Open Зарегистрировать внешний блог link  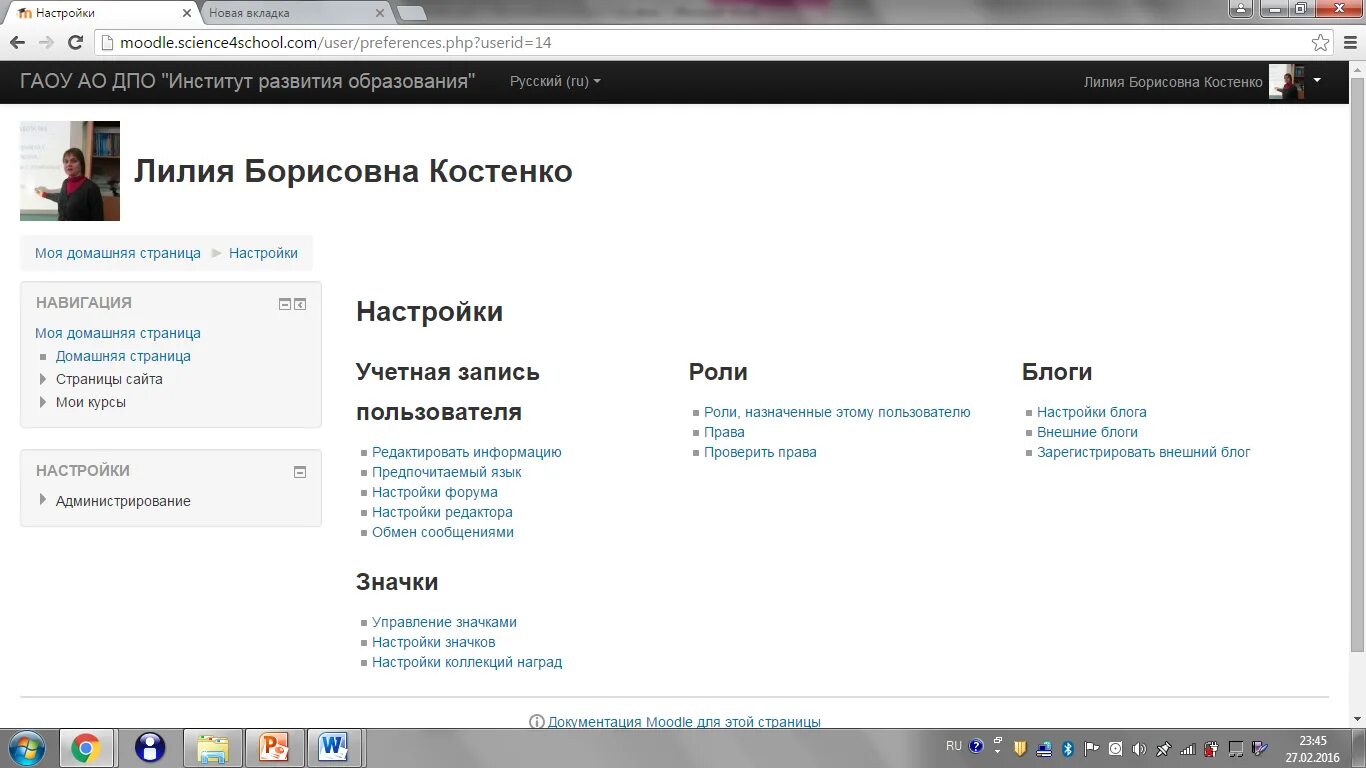click(x=1144, y=452)
